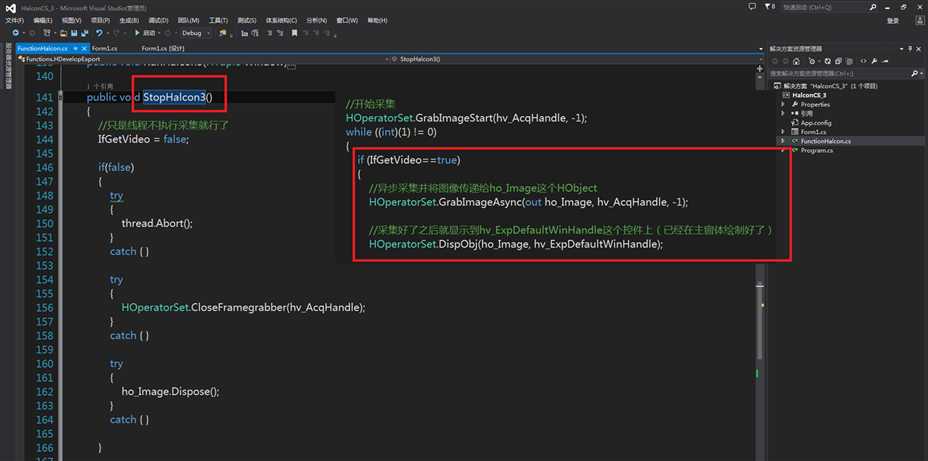The image size is (928, 461).
Task: Click the thread.Abort(); code line
Action: 157,224
